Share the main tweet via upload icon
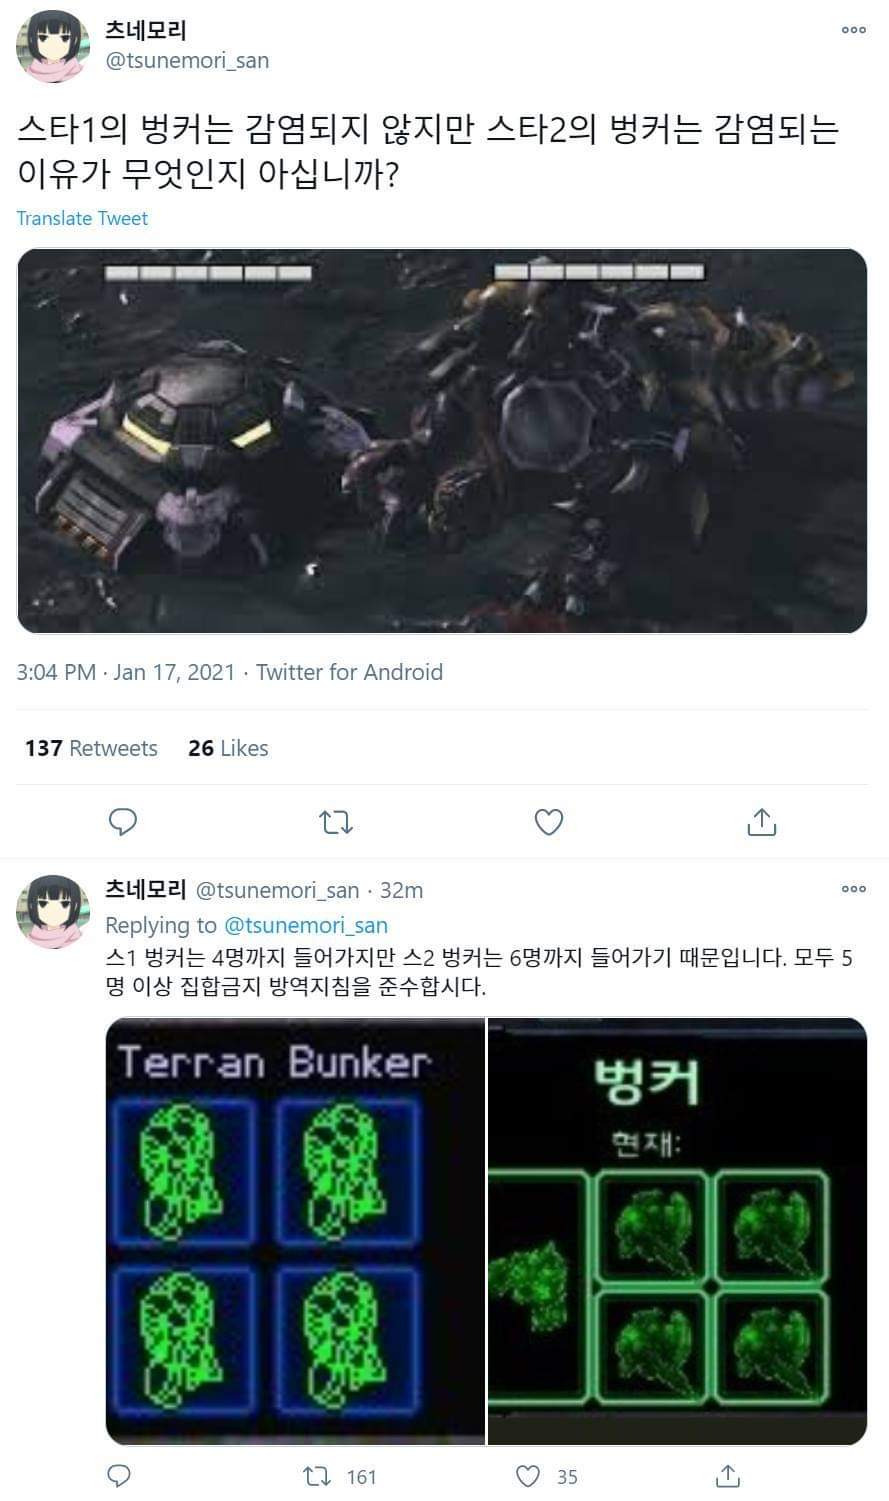Image resolution: width=889 pixels, height=1501 pixels. click(762, 822)
